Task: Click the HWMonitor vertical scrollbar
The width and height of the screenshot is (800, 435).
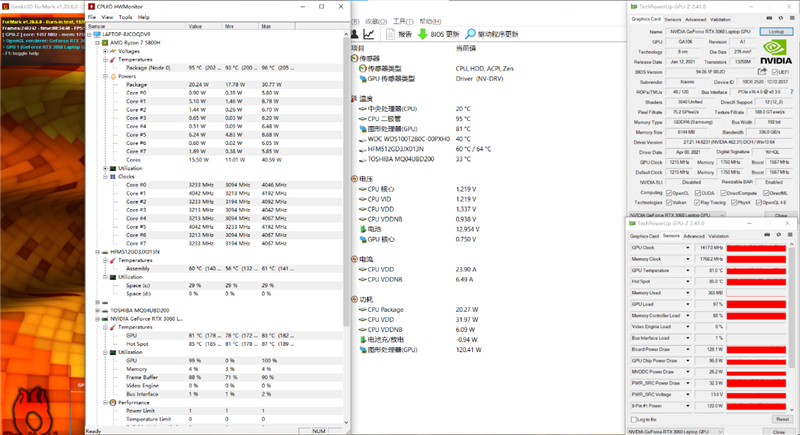Action: click(346, 227)
